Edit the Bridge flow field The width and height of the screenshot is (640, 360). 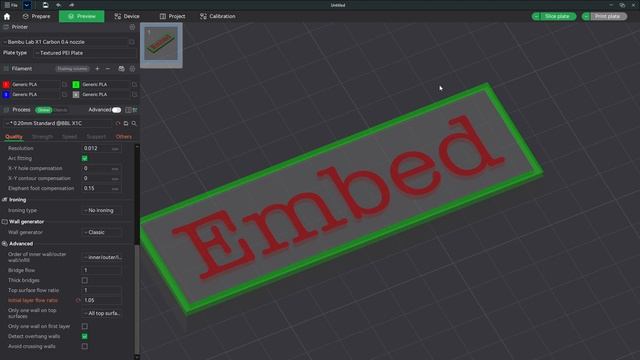[101, 270]
